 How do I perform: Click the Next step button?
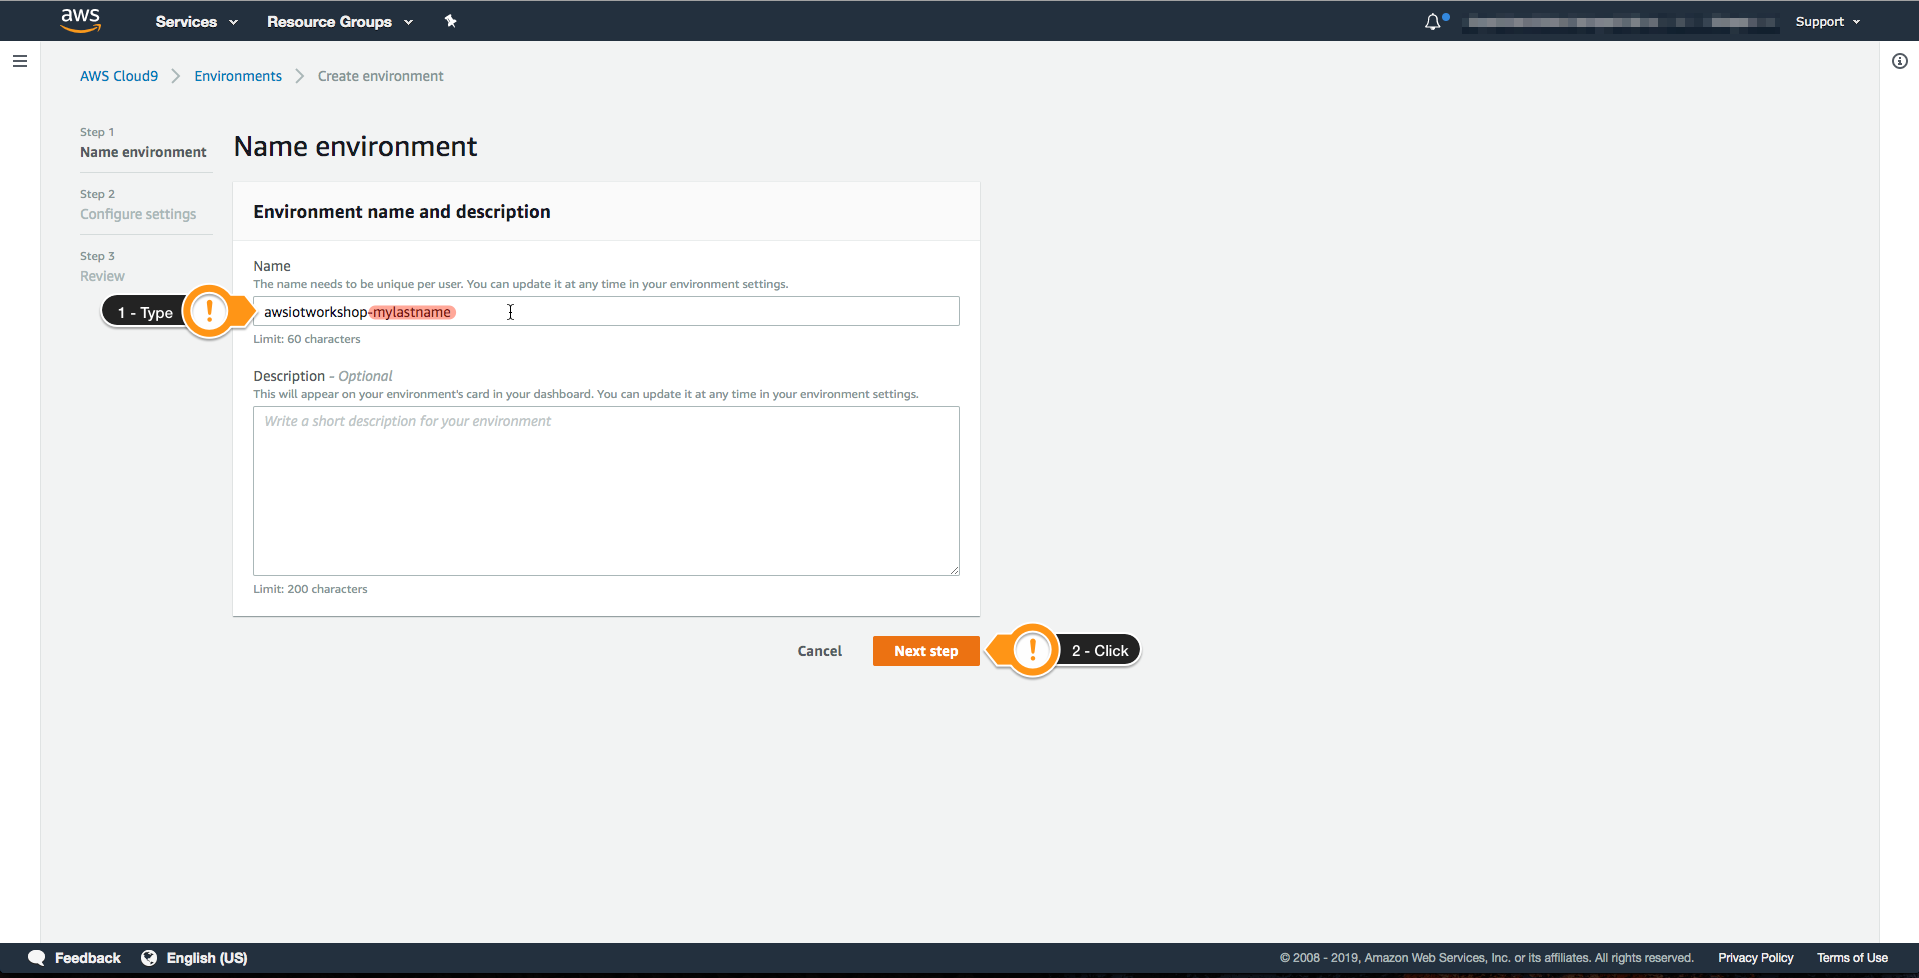(926, 651)
